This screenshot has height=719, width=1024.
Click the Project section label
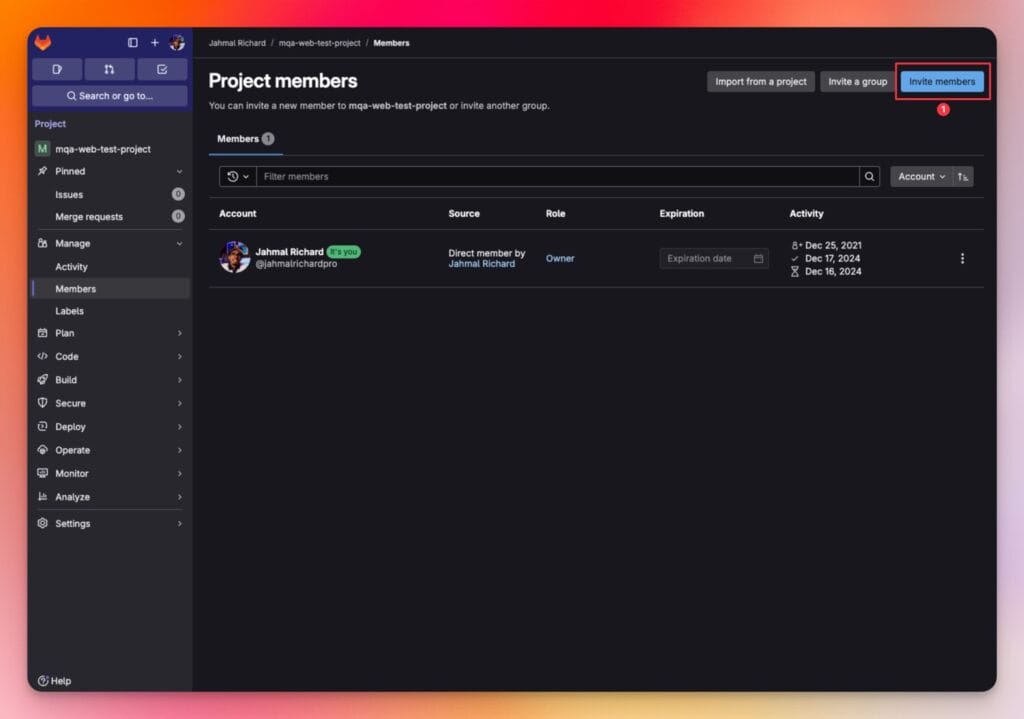pyautogui.click(x=50, y=124)
